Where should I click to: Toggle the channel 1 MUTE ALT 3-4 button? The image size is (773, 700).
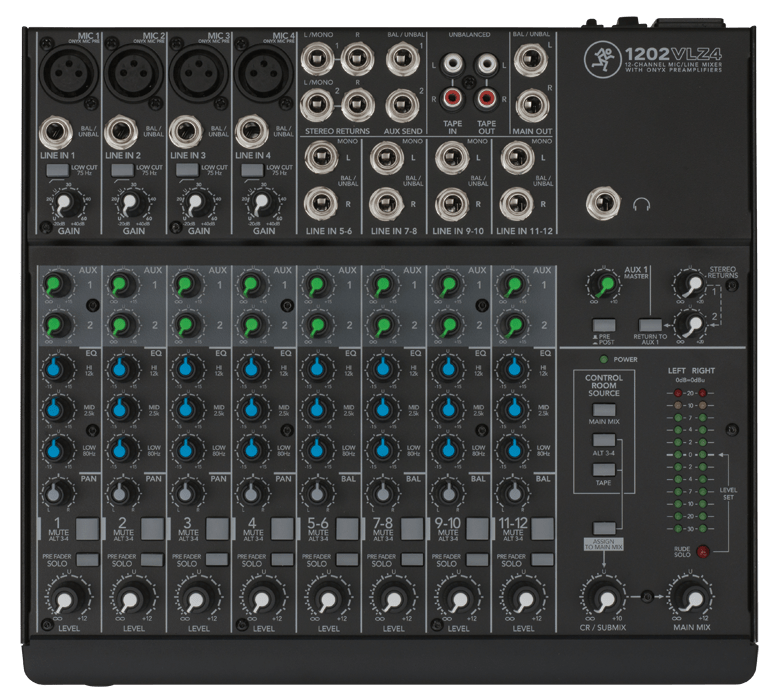(x=87, y=528)
